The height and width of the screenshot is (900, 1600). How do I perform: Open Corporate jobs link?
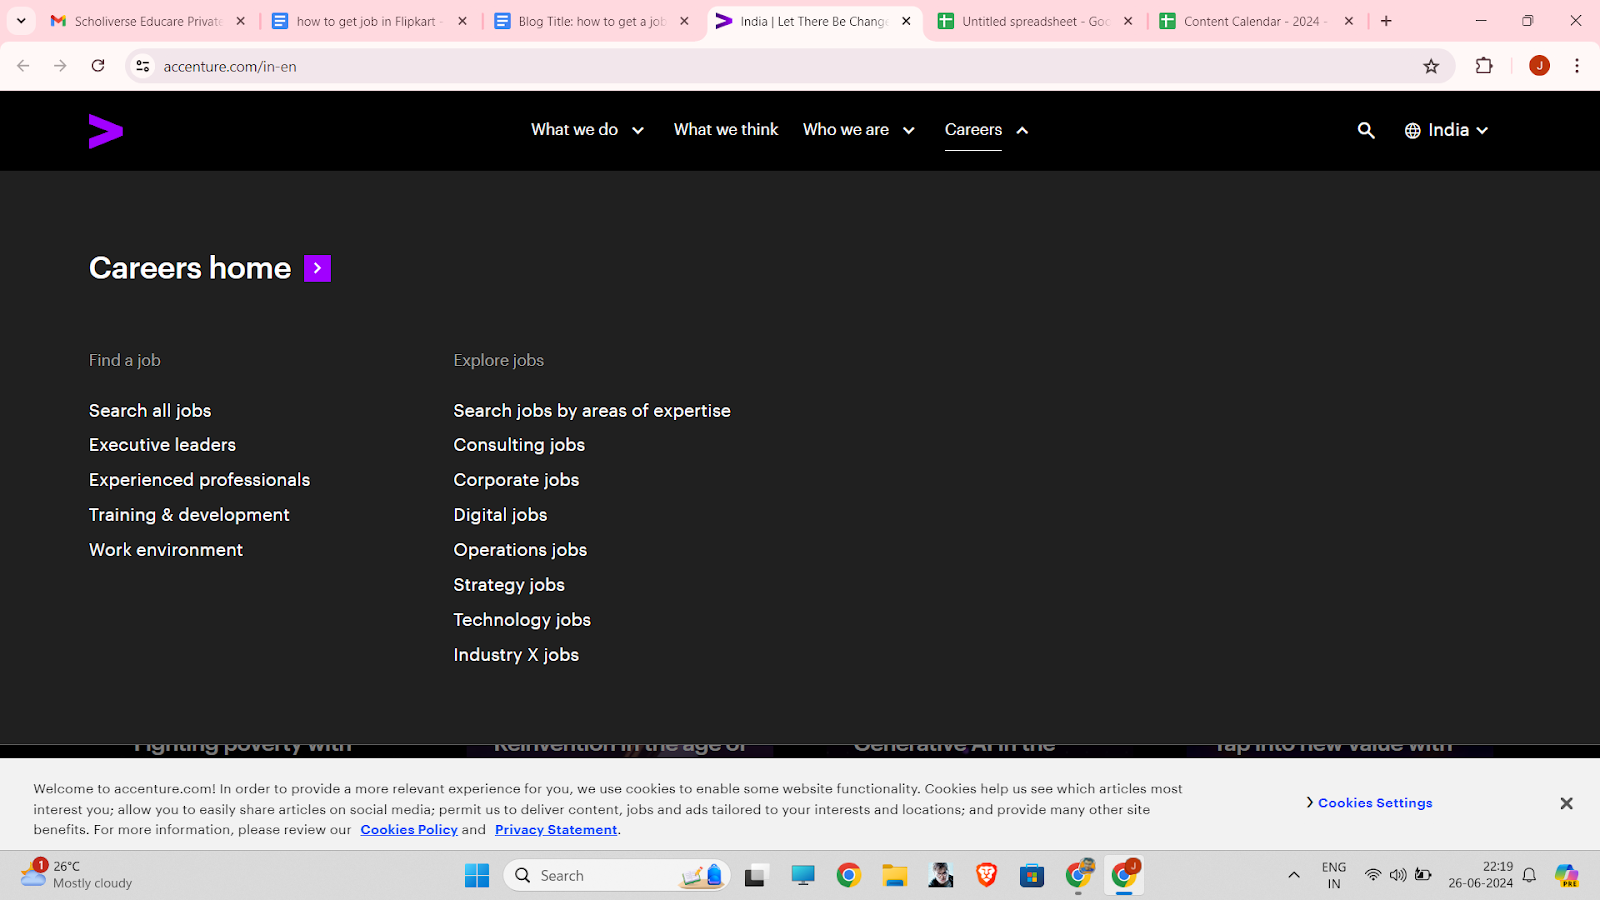pyautogui.click(x=516, y=480)
